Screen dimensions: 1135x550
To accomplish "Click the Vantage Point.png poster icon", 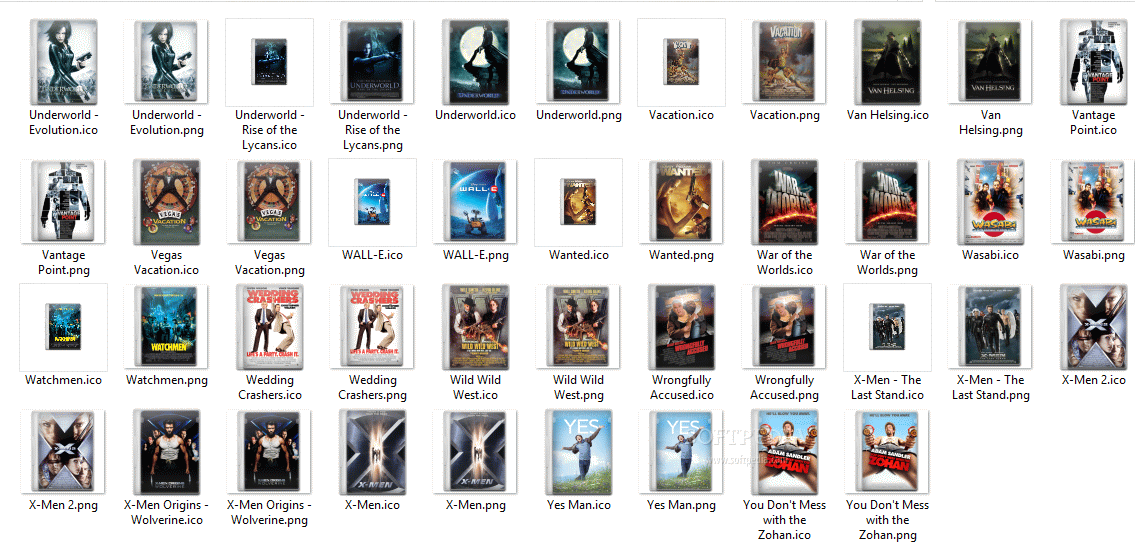I will (x=64, y=201).
